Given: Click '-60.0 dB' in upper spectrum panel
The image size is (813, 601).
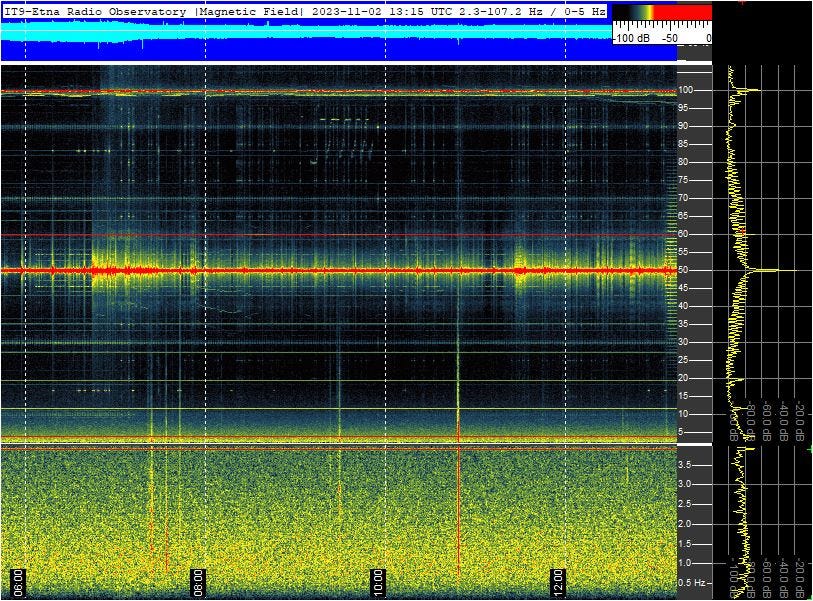Looking at the screenshot, I should 766,421.
